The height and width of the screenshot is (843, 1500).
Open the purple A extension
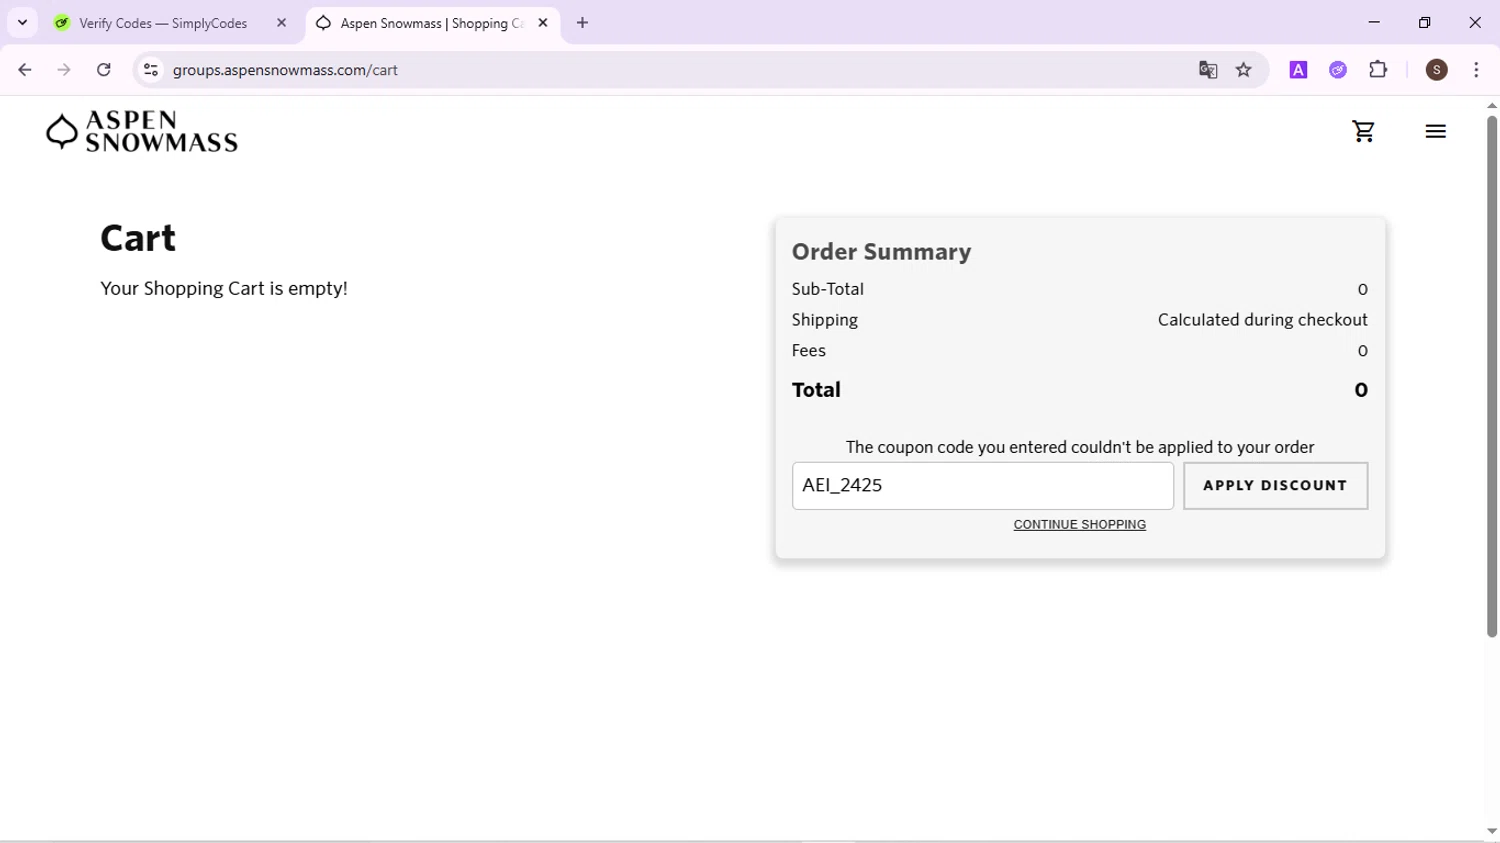tap(1298, 70)
